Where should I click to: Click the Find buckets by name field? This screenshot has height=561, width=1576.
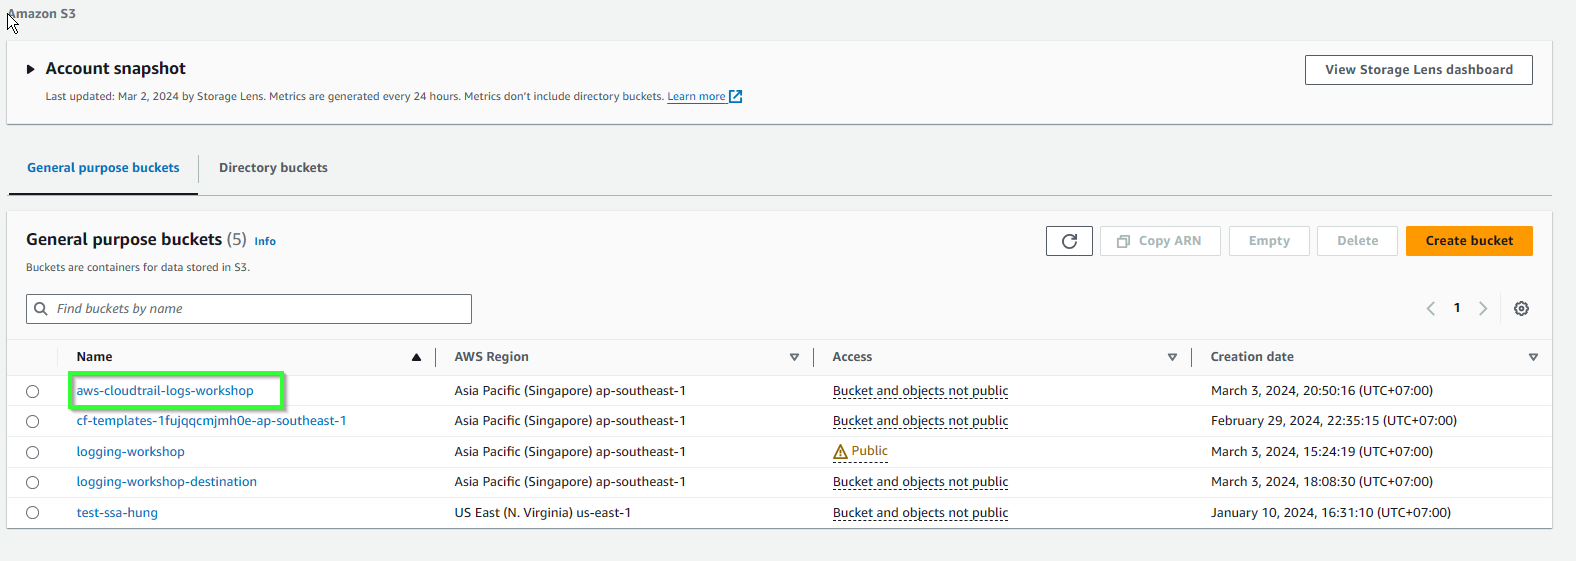tap(249, 309)
